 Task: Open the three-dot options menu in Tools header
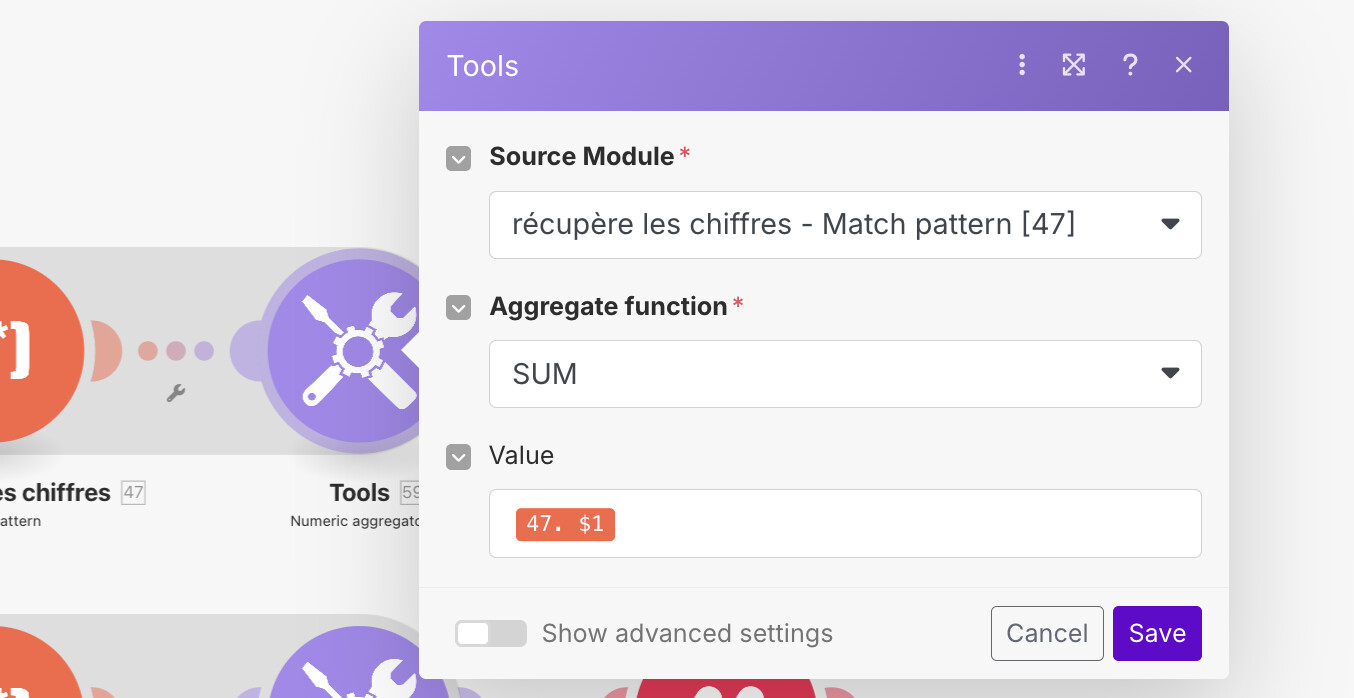(1022, 65)
